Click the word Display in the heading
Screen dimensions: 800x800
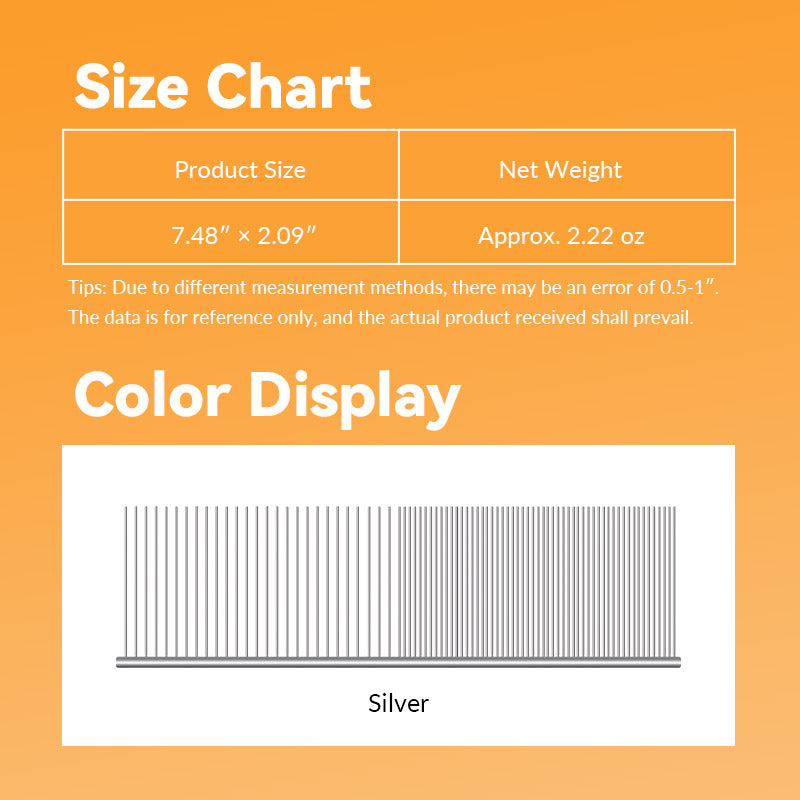click(x=355, y=400)
